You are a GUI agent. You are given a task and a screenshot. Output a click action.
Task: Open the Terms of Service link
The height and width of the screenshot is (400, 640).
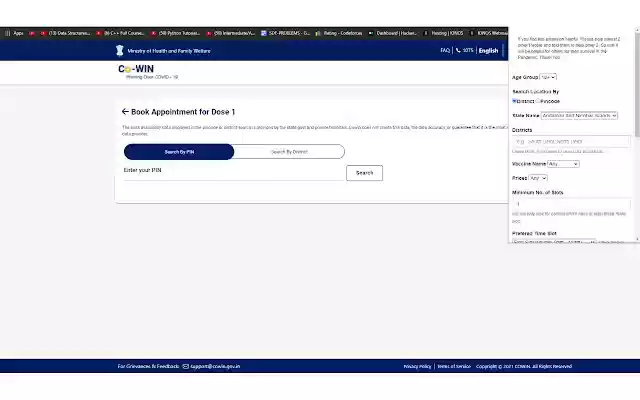click(x=454, y=366)
